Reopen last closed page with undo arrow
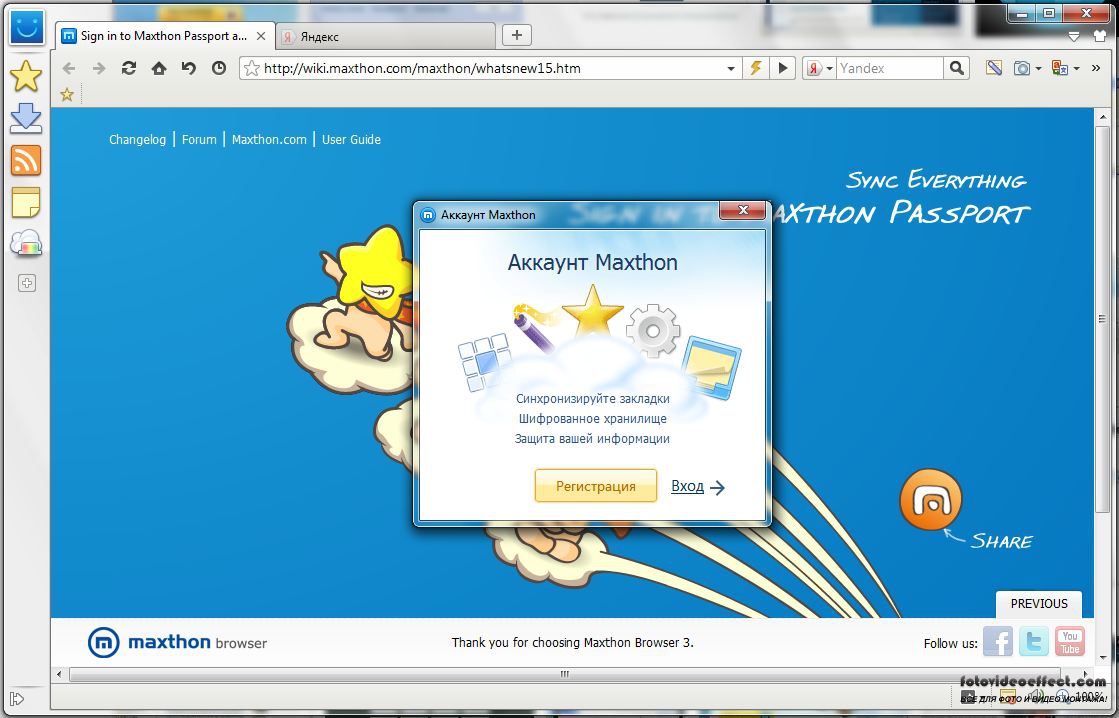Viewport: 1119px width, 718px height. click(188, 69)
